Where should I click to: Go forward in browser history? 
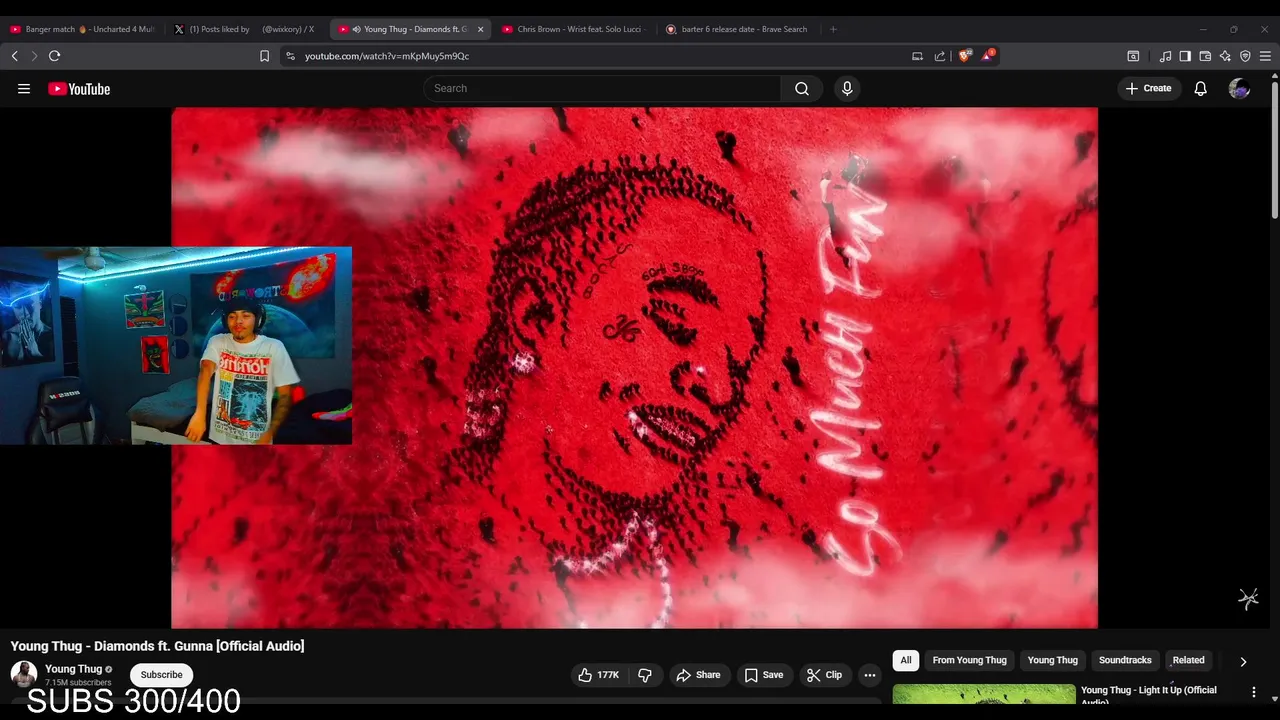33,56
